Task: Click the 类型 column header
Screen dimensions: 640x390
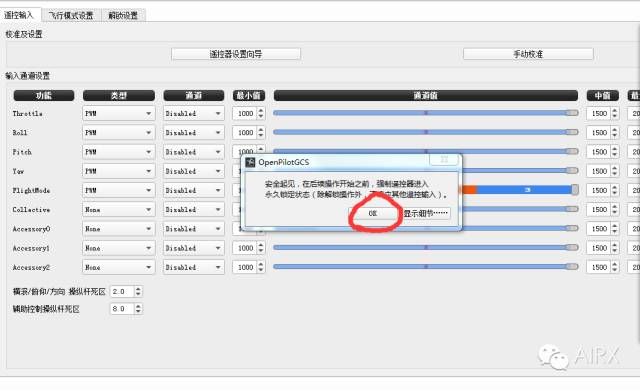Action: click(x=119, y=95)
